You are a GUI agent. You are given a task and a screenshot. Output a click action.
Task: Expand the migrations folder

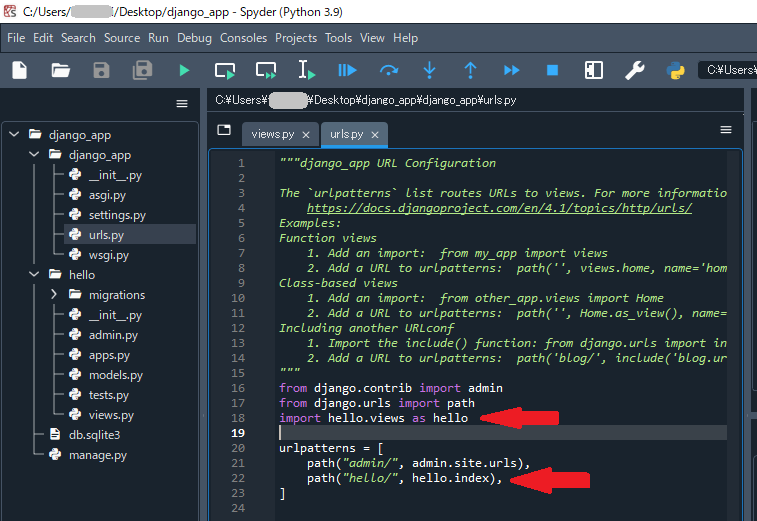click(54, 294)
